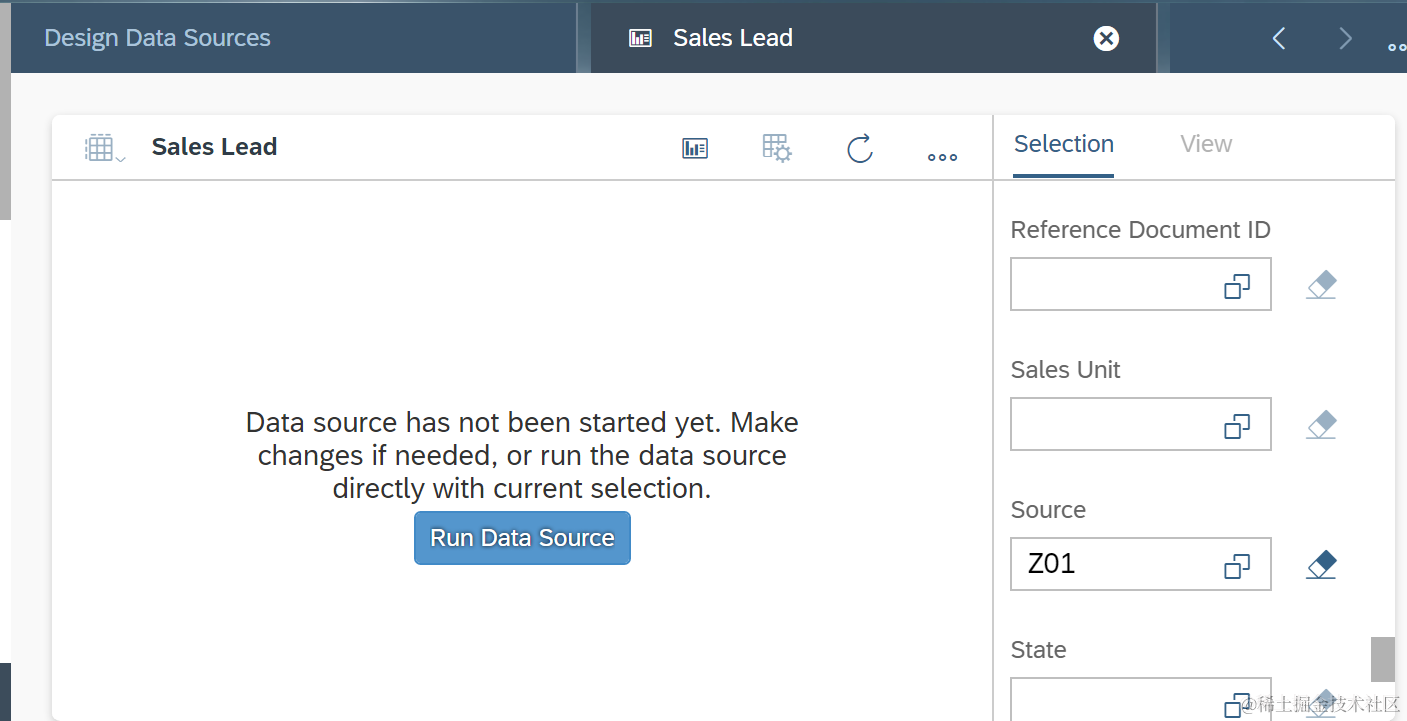Close the Sales Lead tab

(1106, 38)
